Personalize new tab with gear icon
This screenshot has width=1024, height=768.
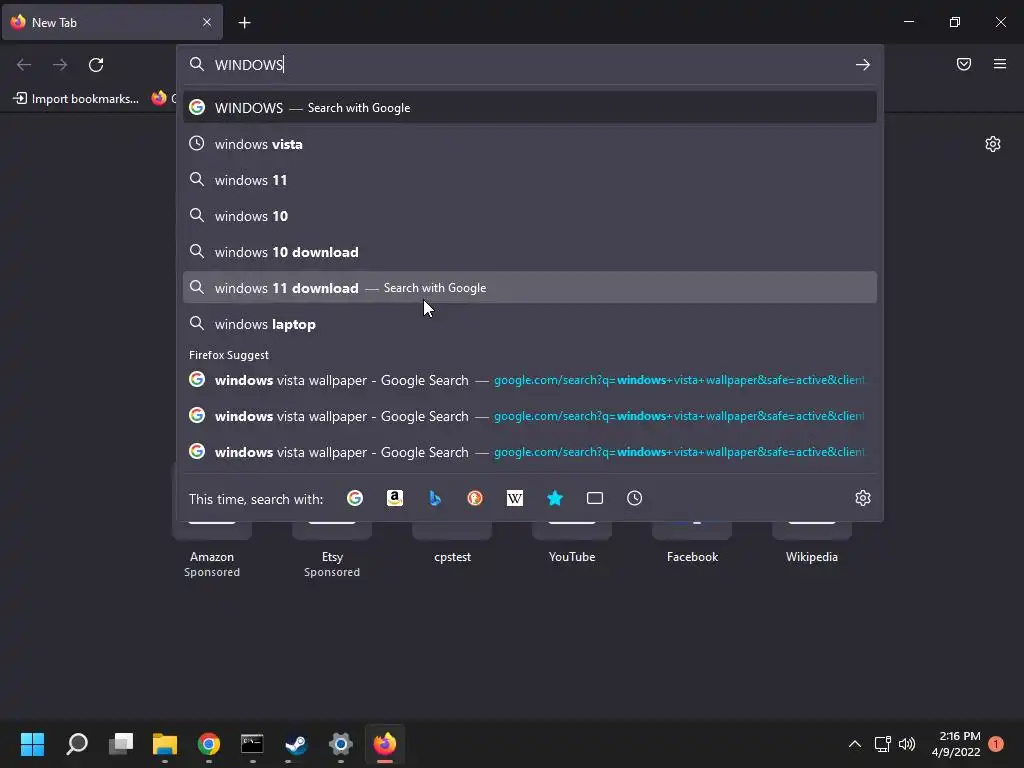click(993, 144)
